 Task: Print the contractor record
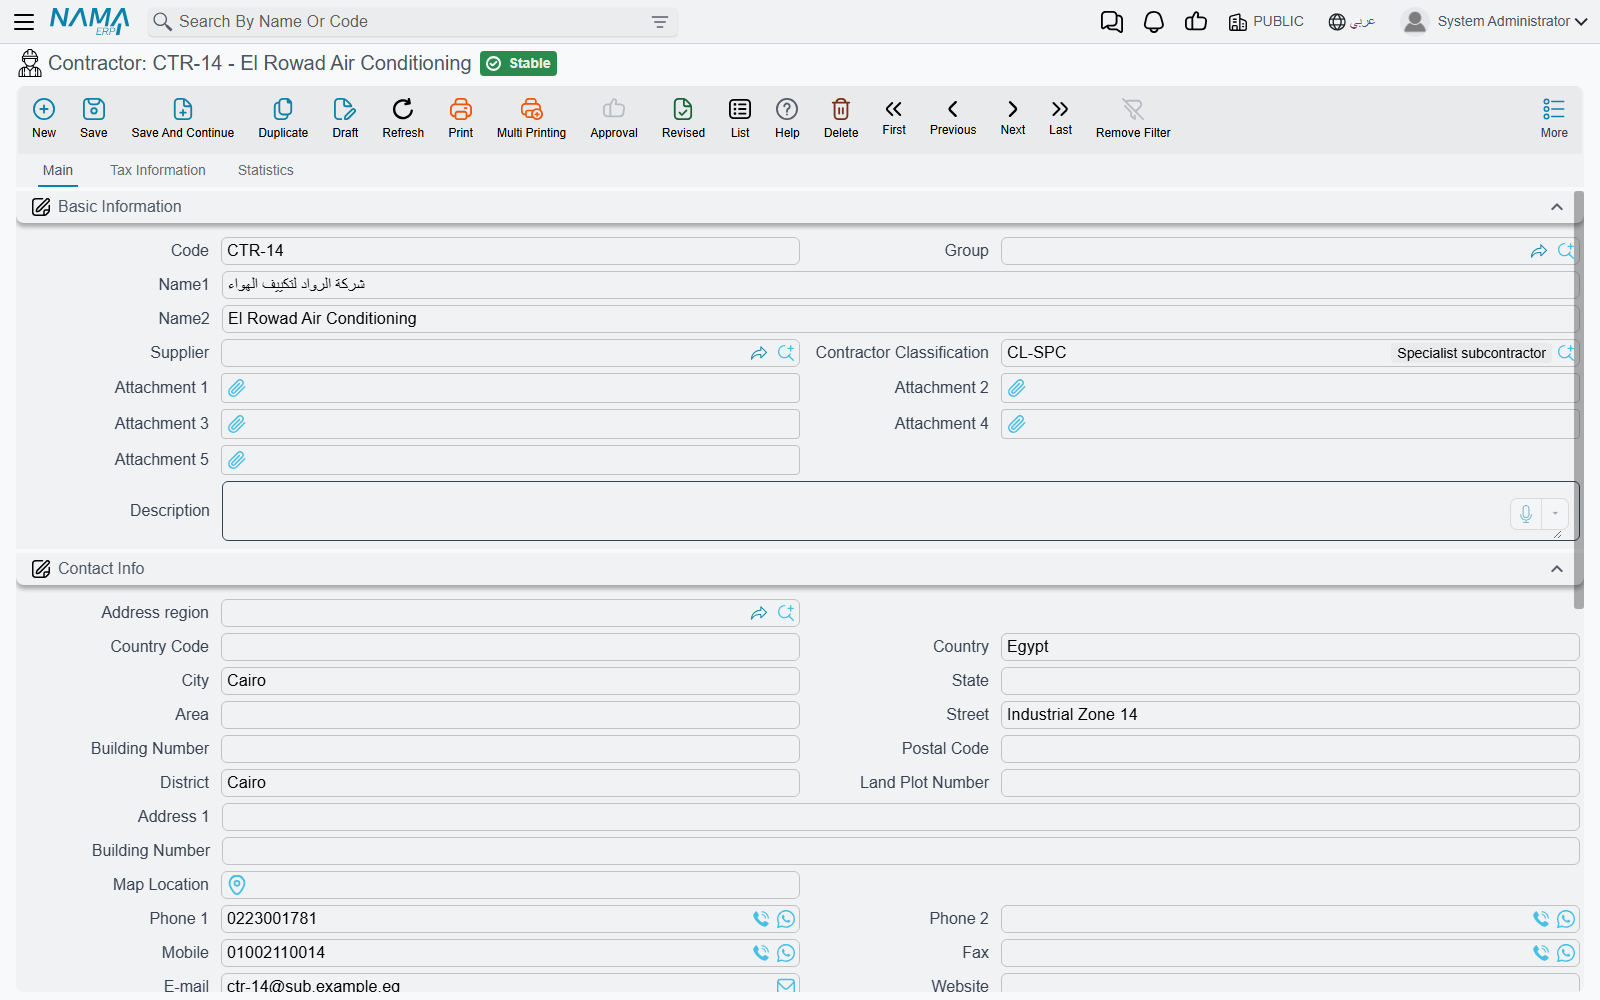(461, 118)
